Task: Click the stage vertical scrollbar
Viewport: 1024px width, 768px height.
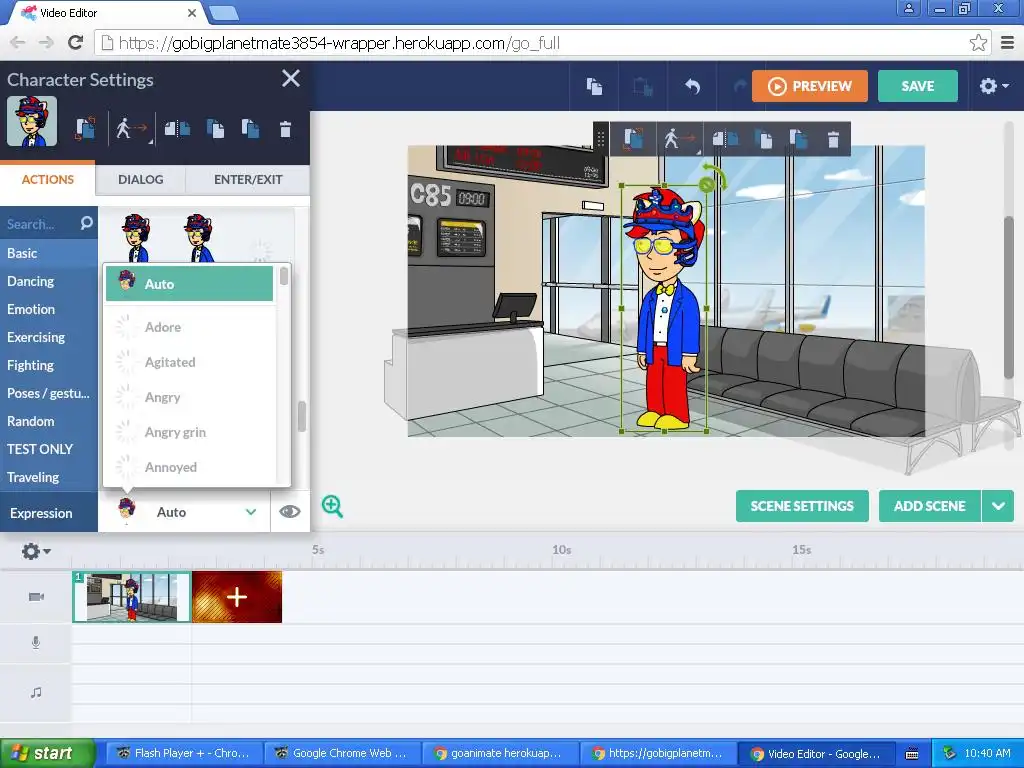Action: pyautogui.click(x=1009, y=297)
